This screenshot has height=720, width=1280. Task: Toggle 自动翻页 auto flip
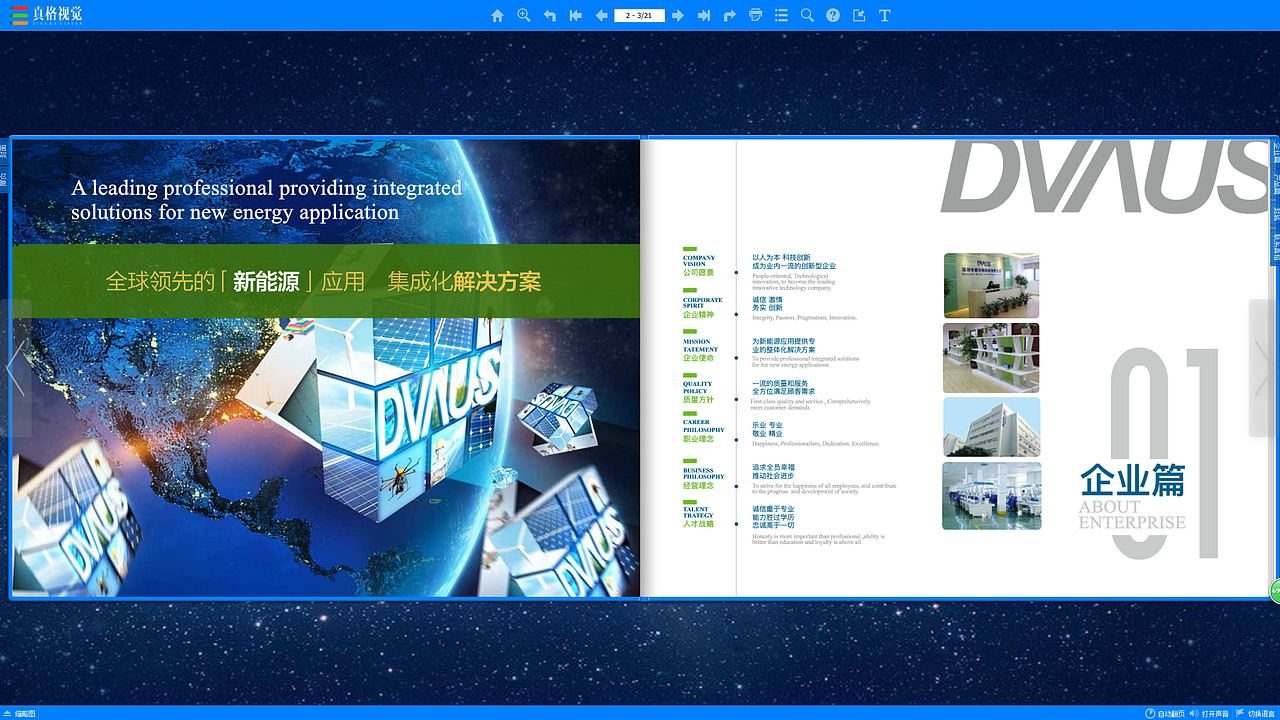click(1165, 713)
